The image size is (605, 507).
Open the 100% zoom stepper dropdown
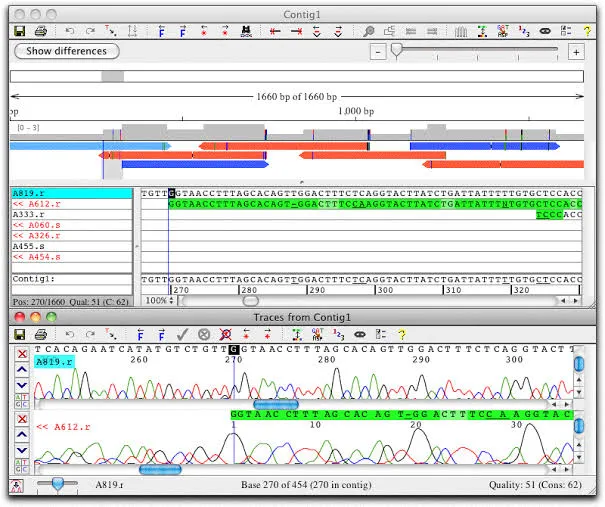160,300
